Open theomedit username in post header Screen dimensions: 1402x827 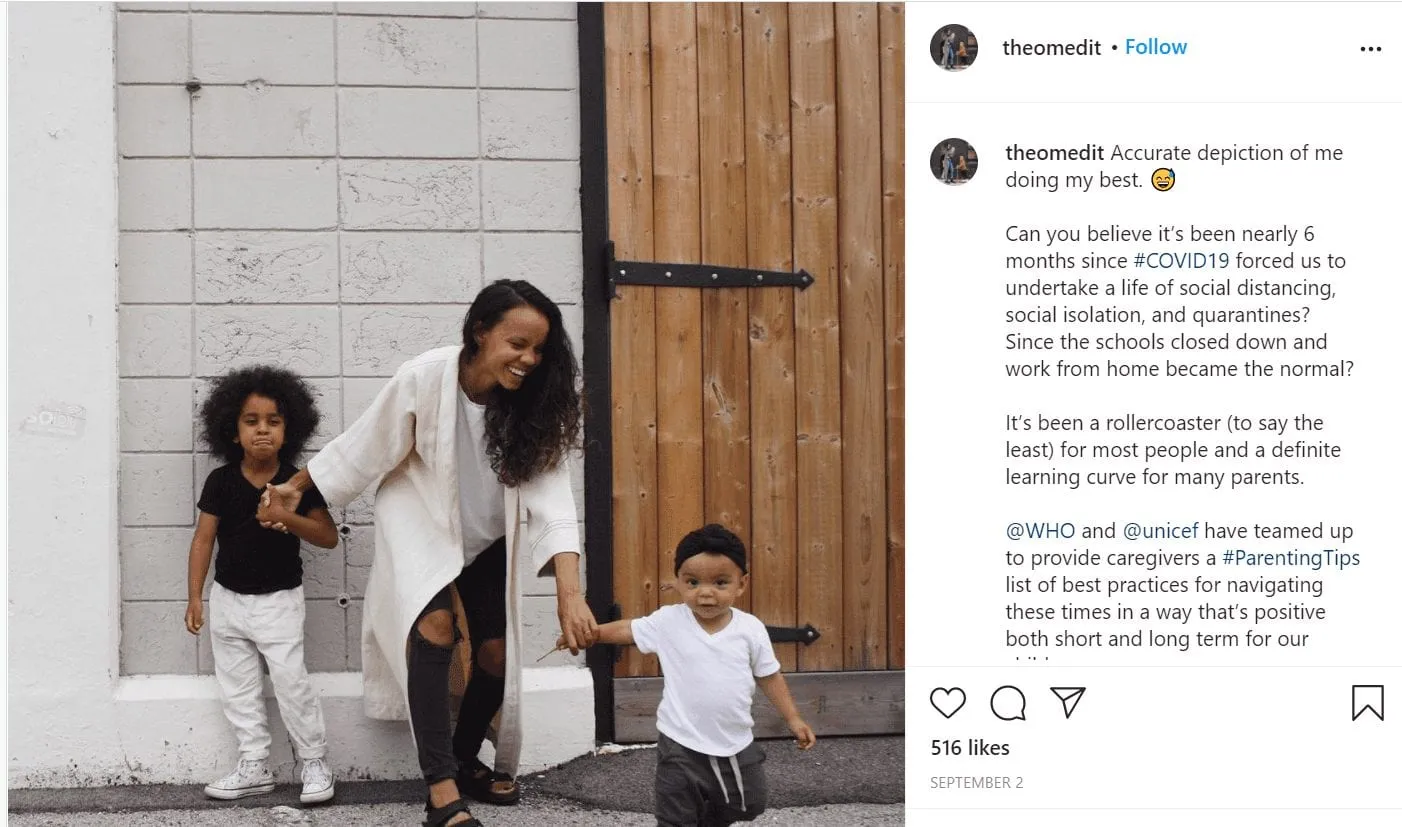(1051, 47)
